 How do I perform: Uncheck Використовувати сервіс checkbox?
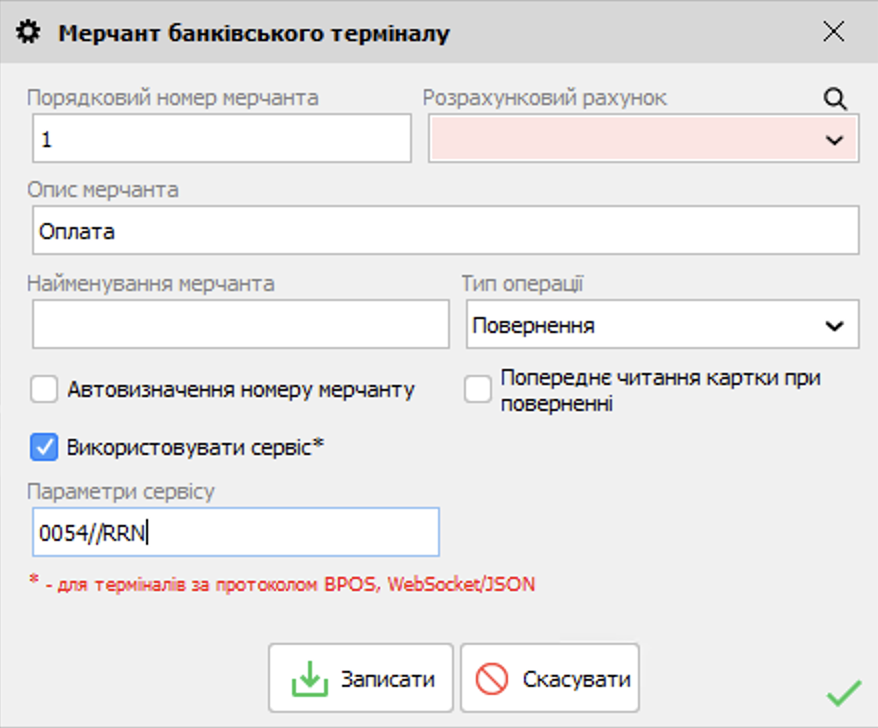[x=44, y=447]
